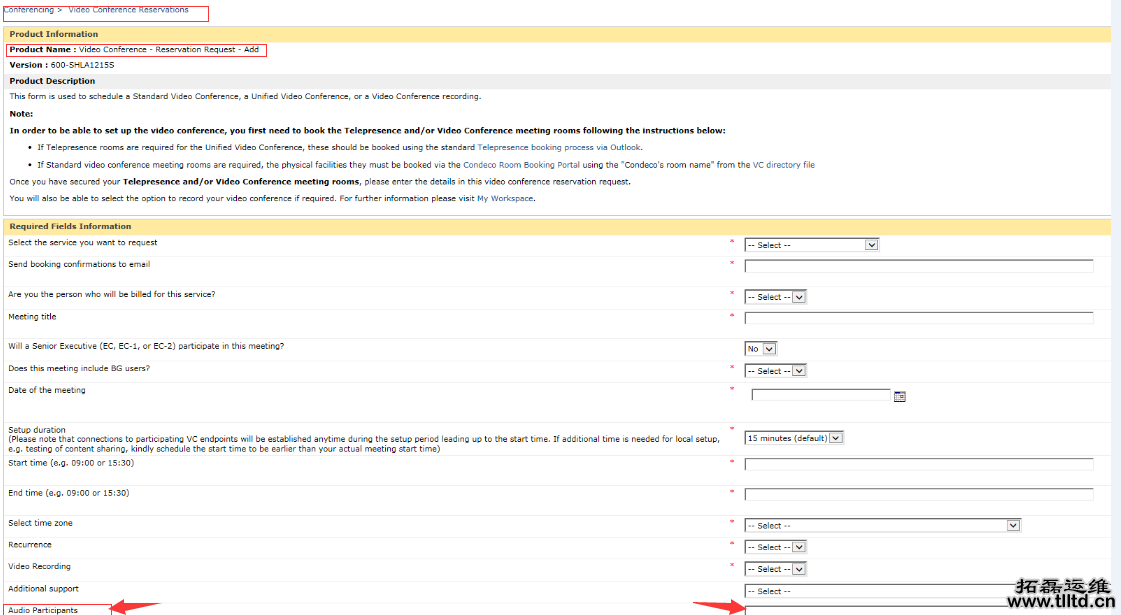Open the billed person dropdown
Screen dimensions: 1121x615
tap(775, 297)
